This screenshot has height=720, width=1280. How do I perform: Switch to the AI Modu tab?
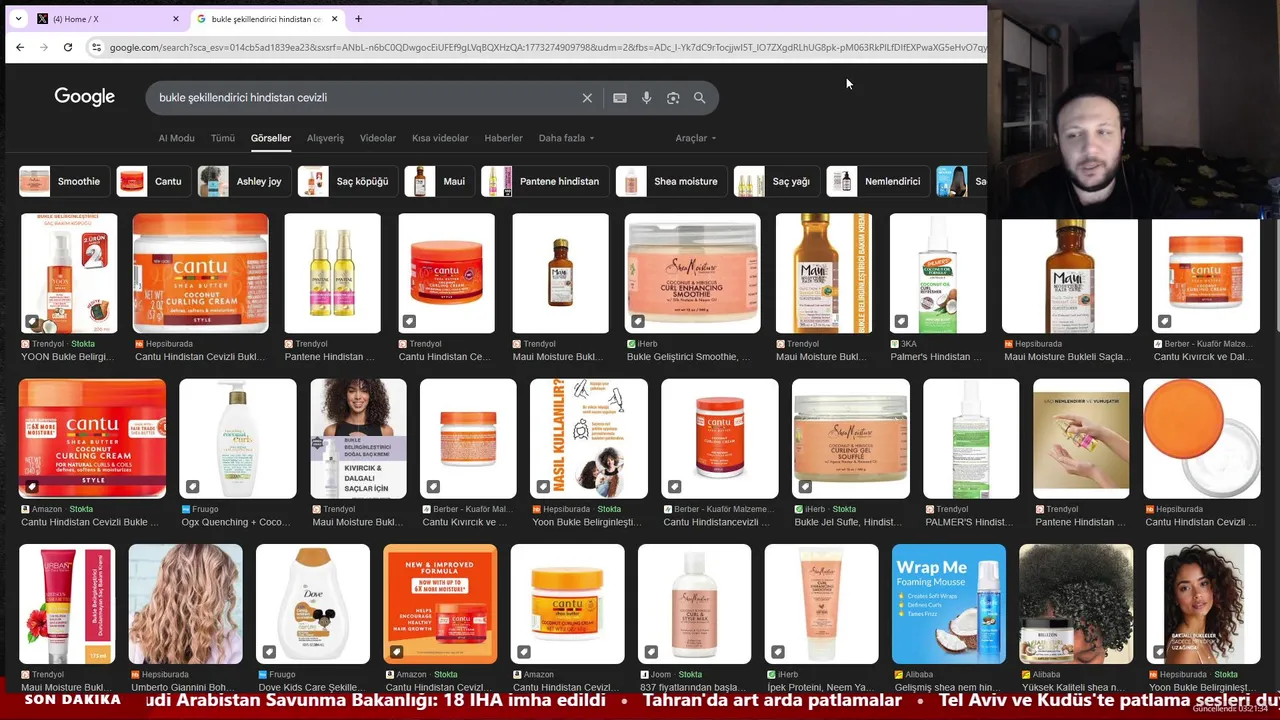pos(176,138)
